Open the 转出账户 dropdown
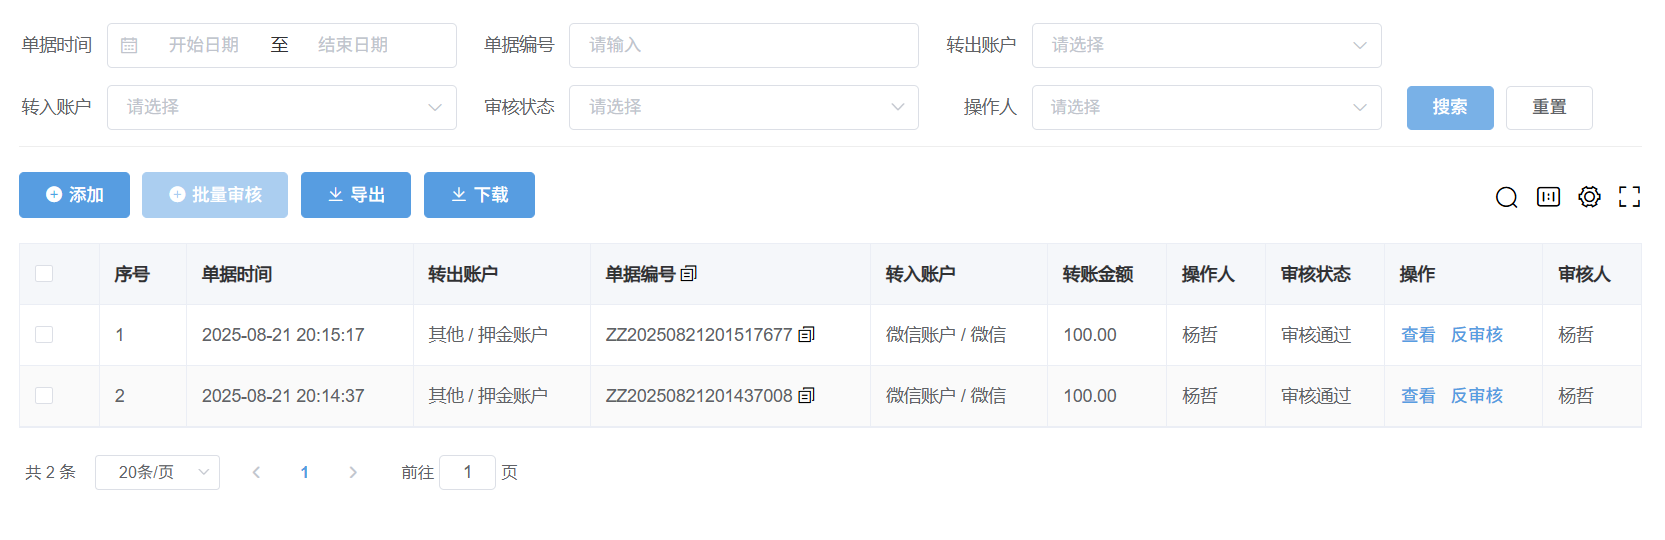This screenshot has width=1665, height=540. pyautogui.click(x=1206, y=46)
